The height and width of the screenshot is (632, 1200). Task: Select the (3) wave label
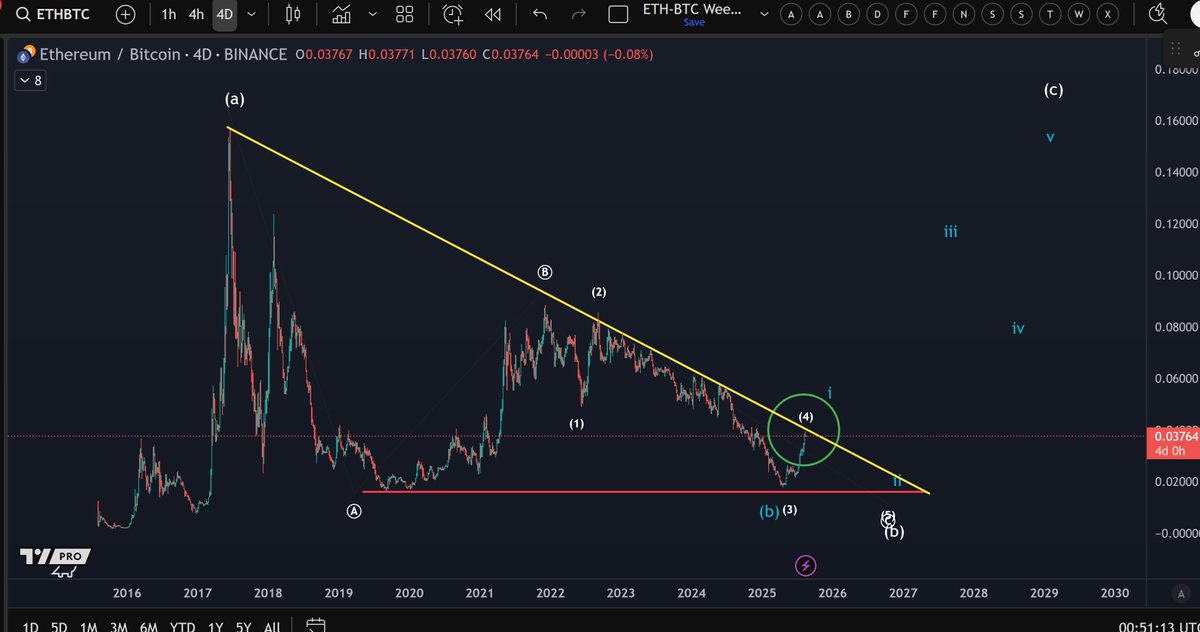(790, 510)
